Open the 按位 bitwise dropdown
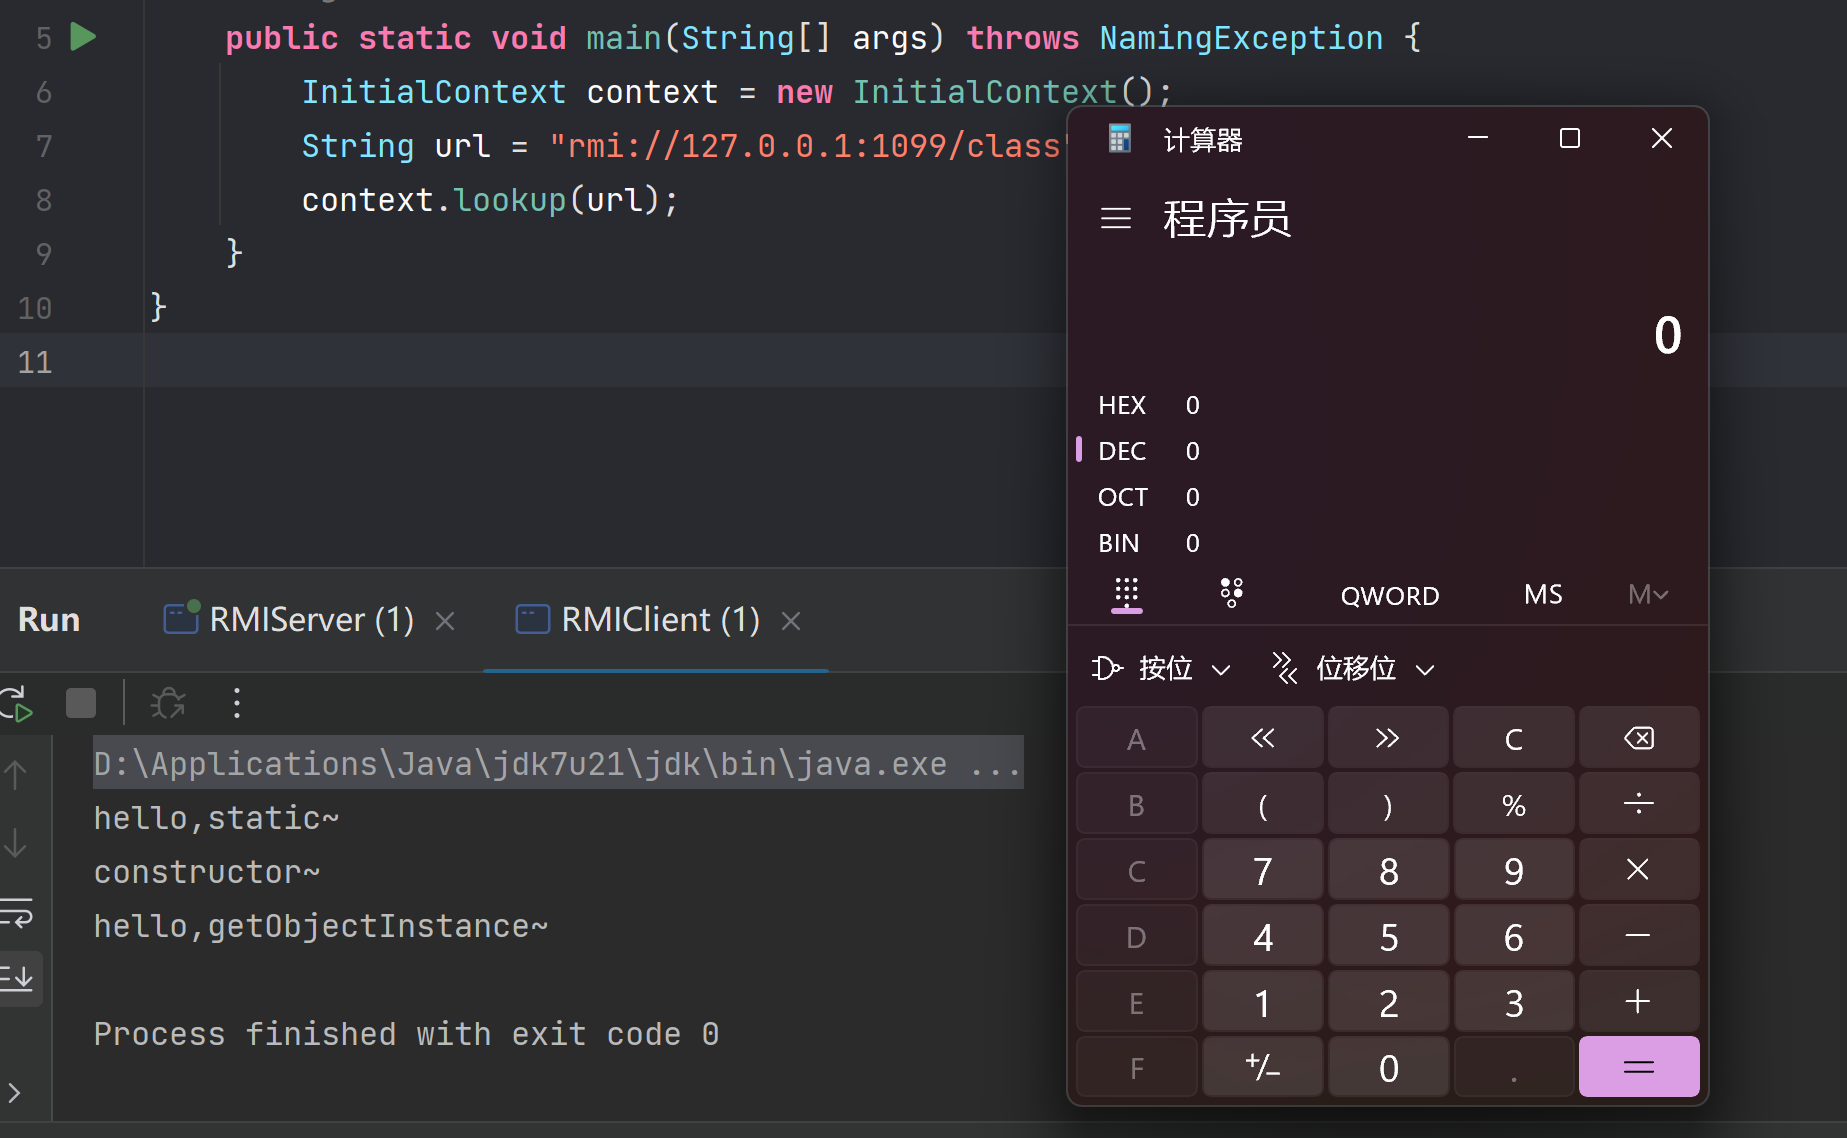1847x1138 pixels. click(1161, 668)
